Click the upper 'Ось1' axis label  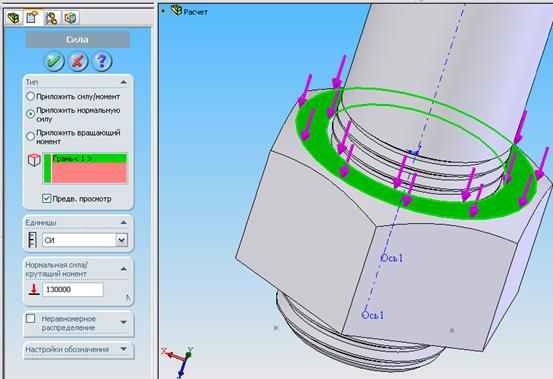(392, 258)
